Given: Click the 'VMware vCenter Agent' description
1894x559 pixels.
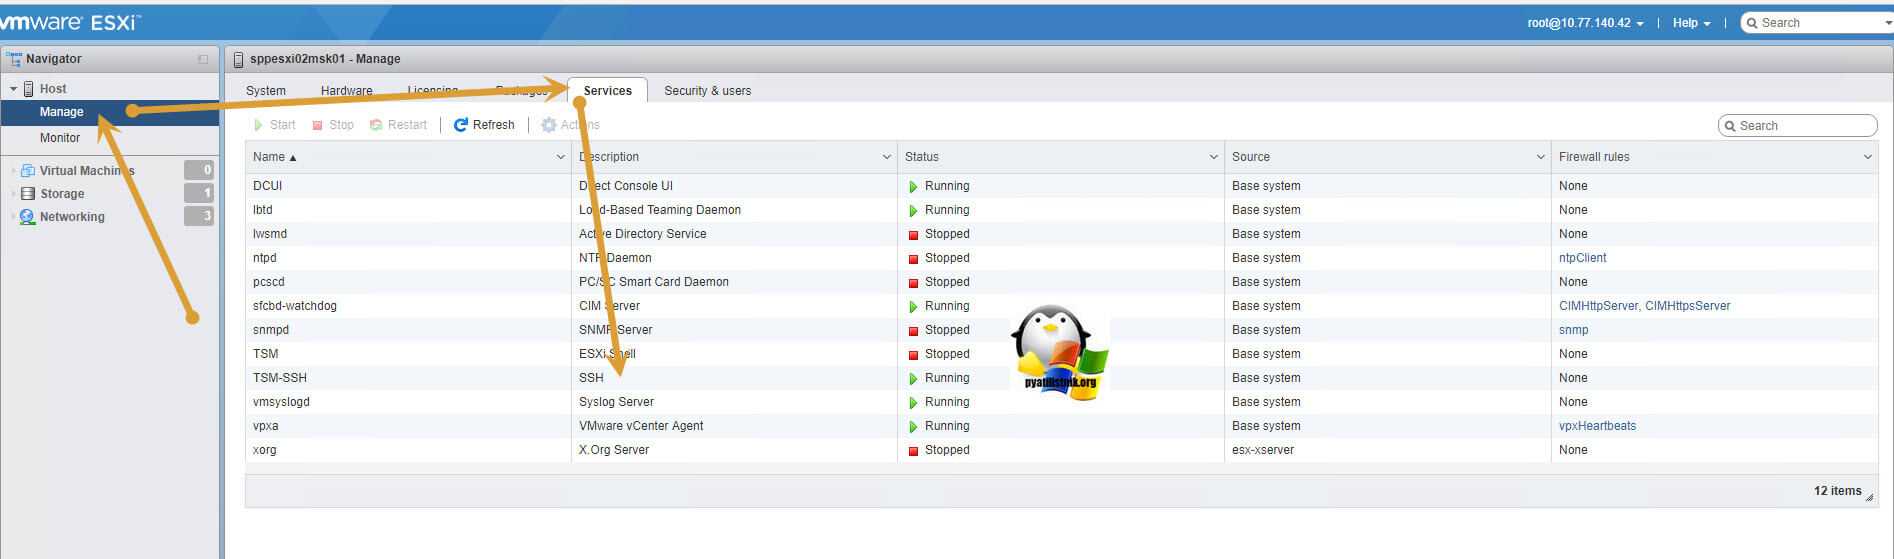Looking at the screenshot, I should [x=641, y=426].
